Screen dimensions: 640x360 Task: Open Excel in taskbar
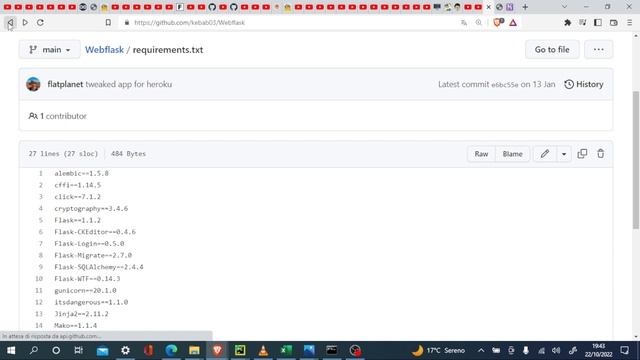point(286,351)
